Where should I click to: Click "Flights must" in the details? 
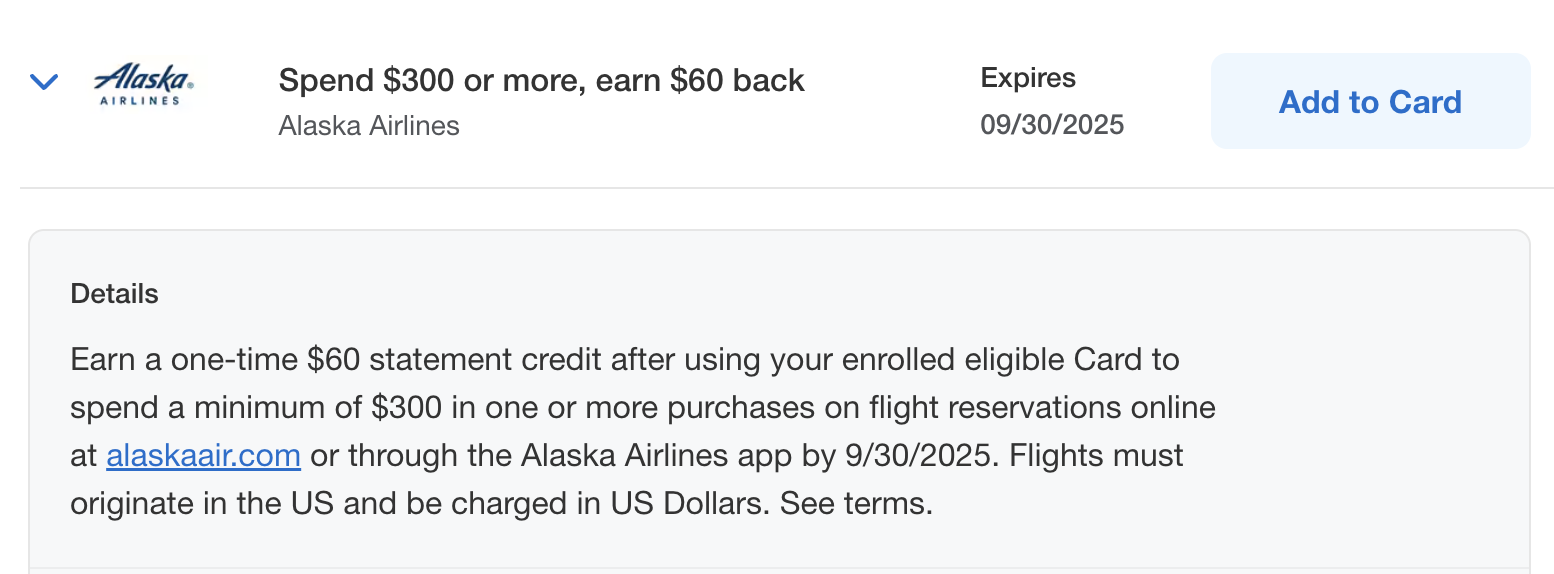click(x=1096, y=456)
